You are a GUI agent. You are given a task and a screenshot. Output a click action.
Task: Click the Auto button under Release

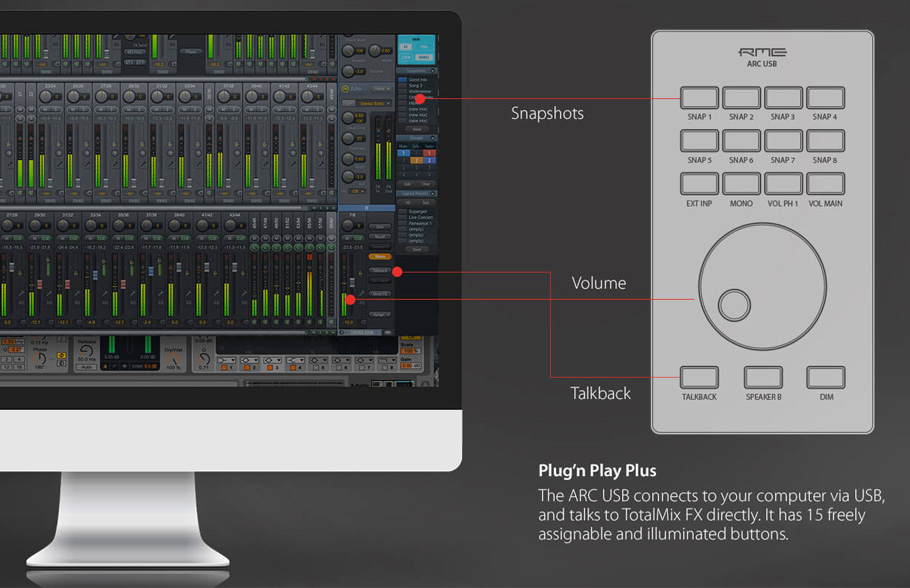(x=86, y=367)
